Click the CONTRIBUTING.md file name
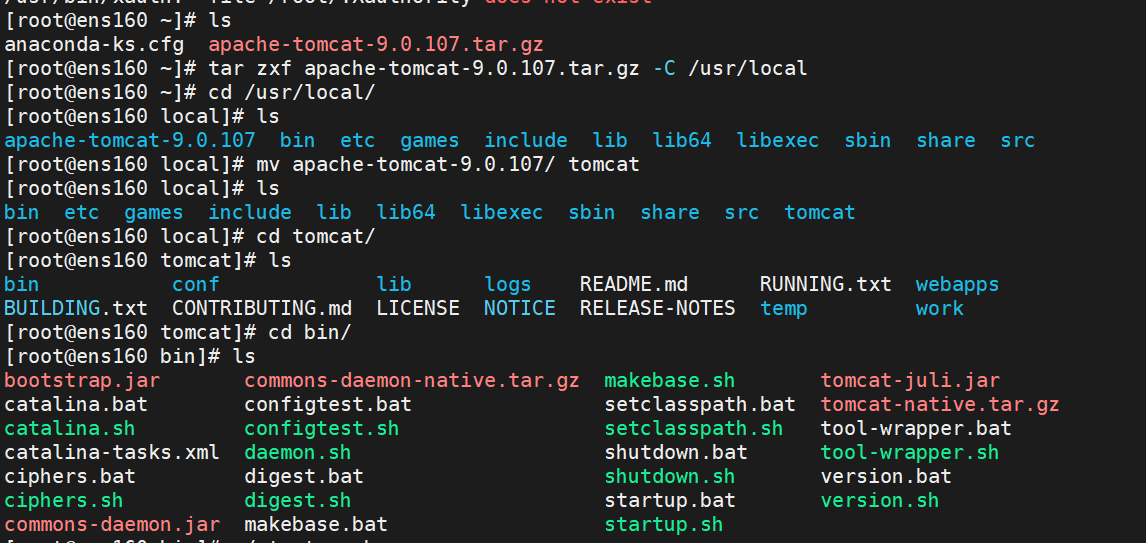Image resolution: width=1146 pixels, height=543 pixels. (x=262, y=308)
